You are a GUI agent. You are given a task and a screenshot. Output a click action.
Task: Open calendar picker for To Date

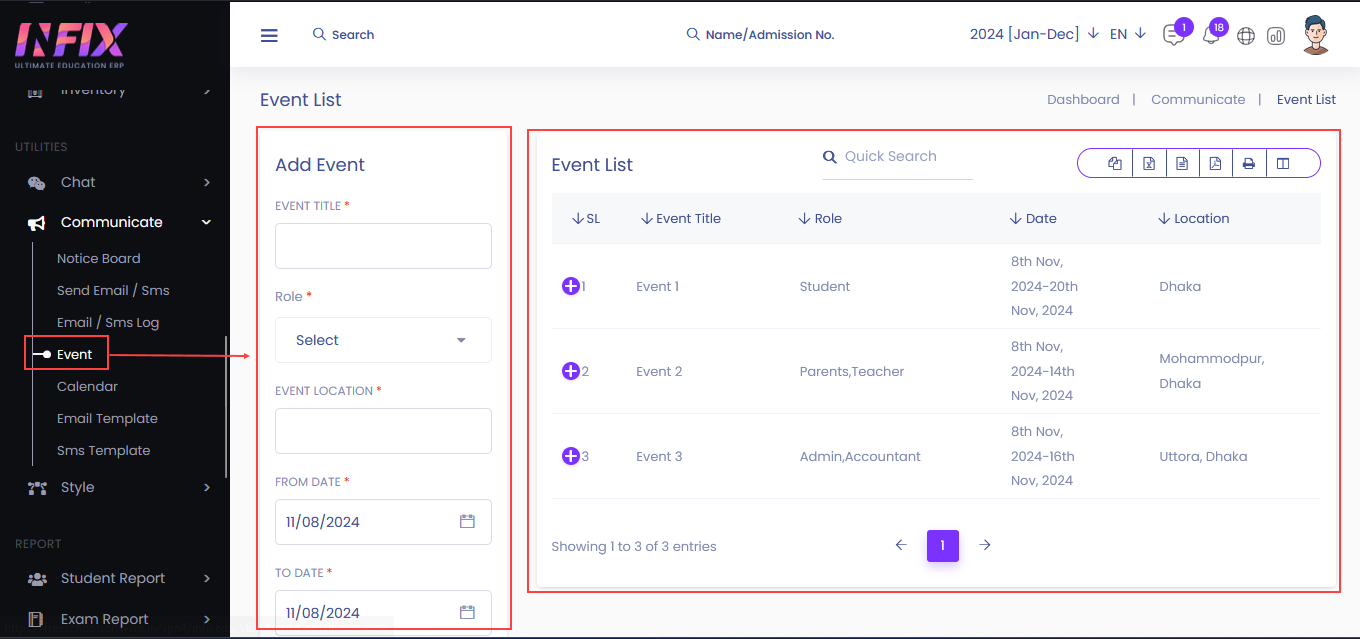467,612
